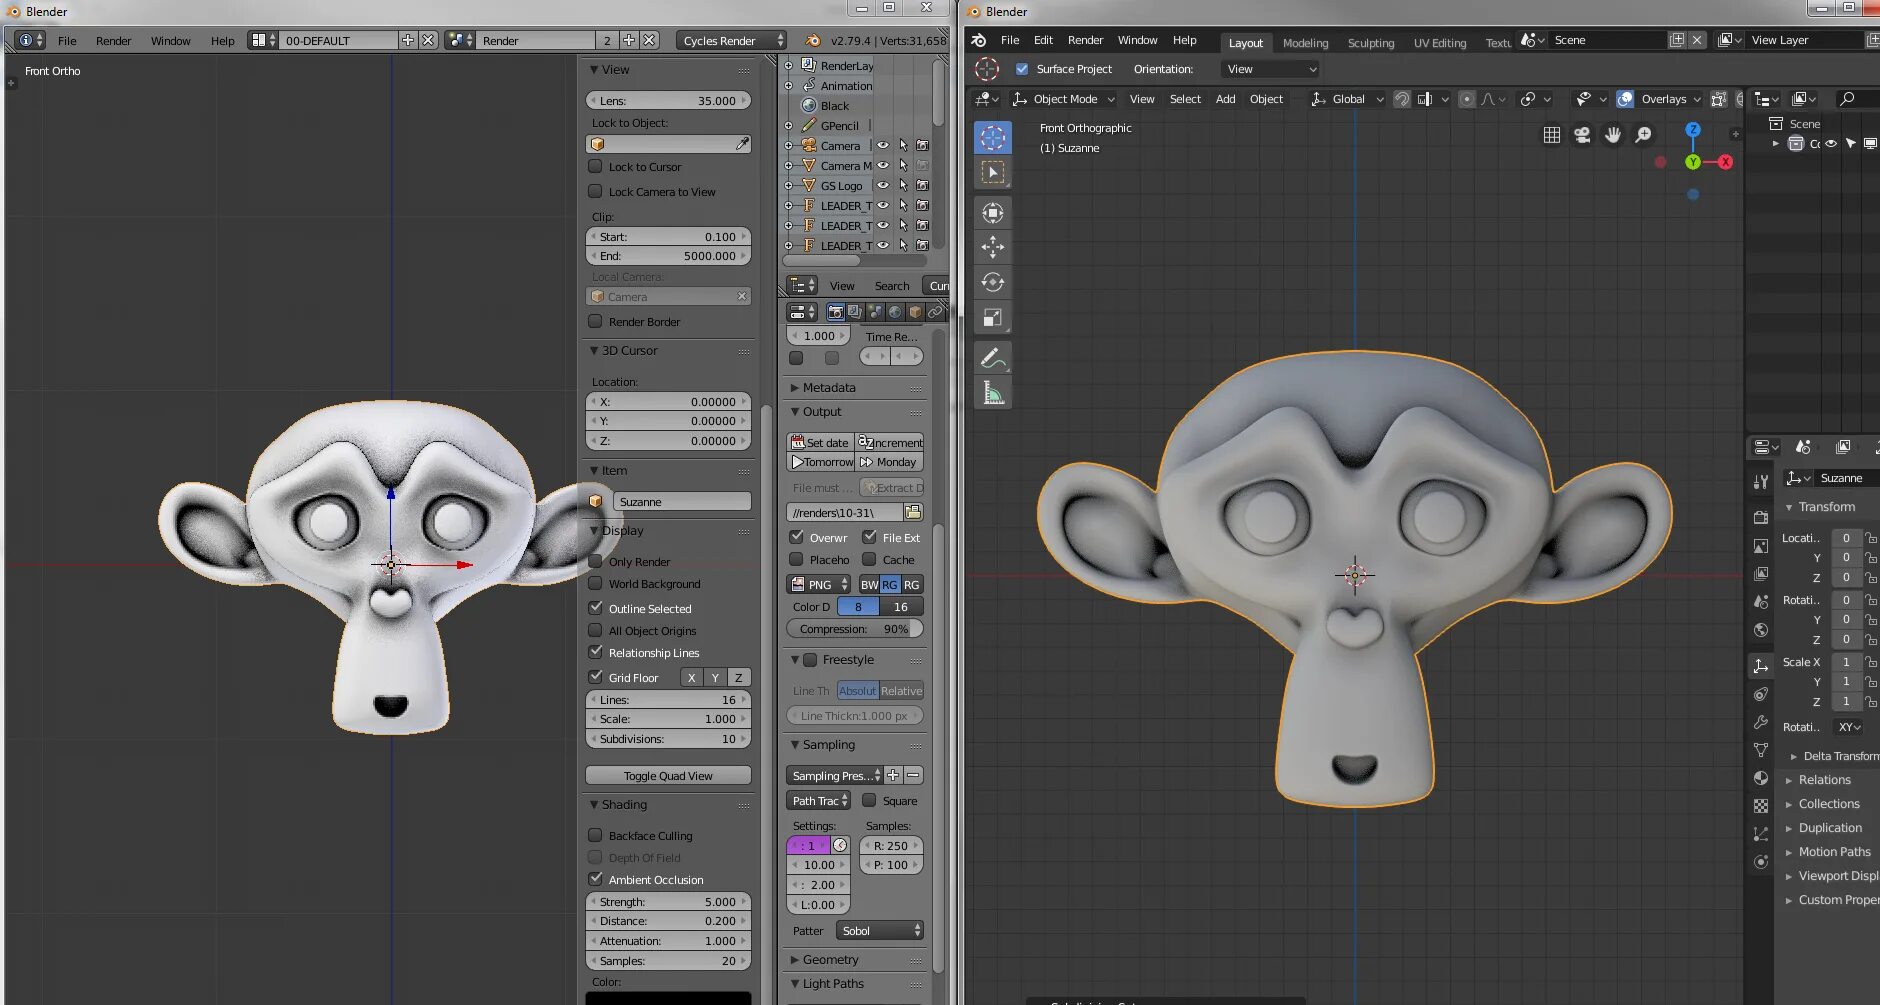The height and width of the screenshot is (1005, 1880).
Task: Click the AO Strength 5.000 slider
Action: pyautogui.click(x=668, y=902)
